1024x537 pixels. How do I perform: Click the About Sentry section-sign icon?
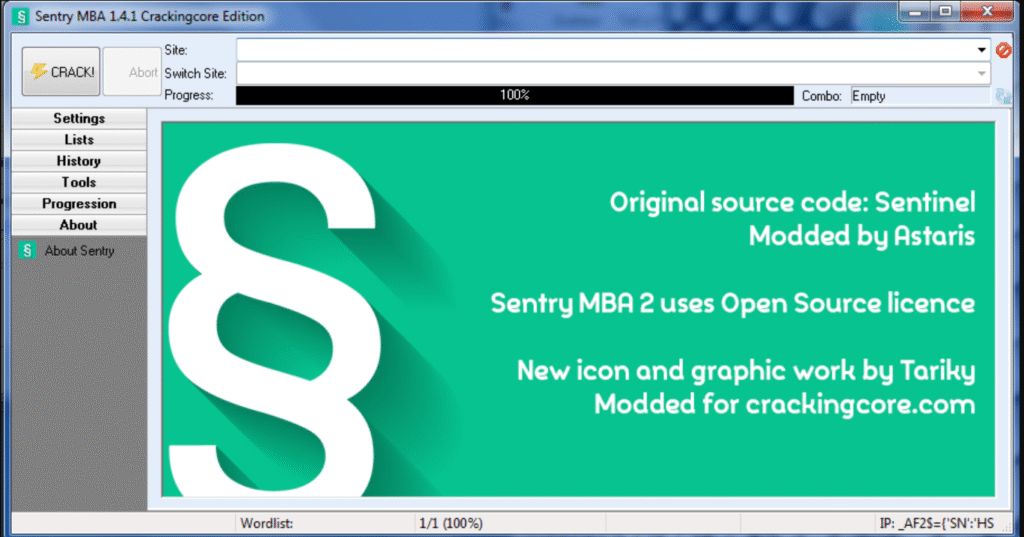coord(27,250)
